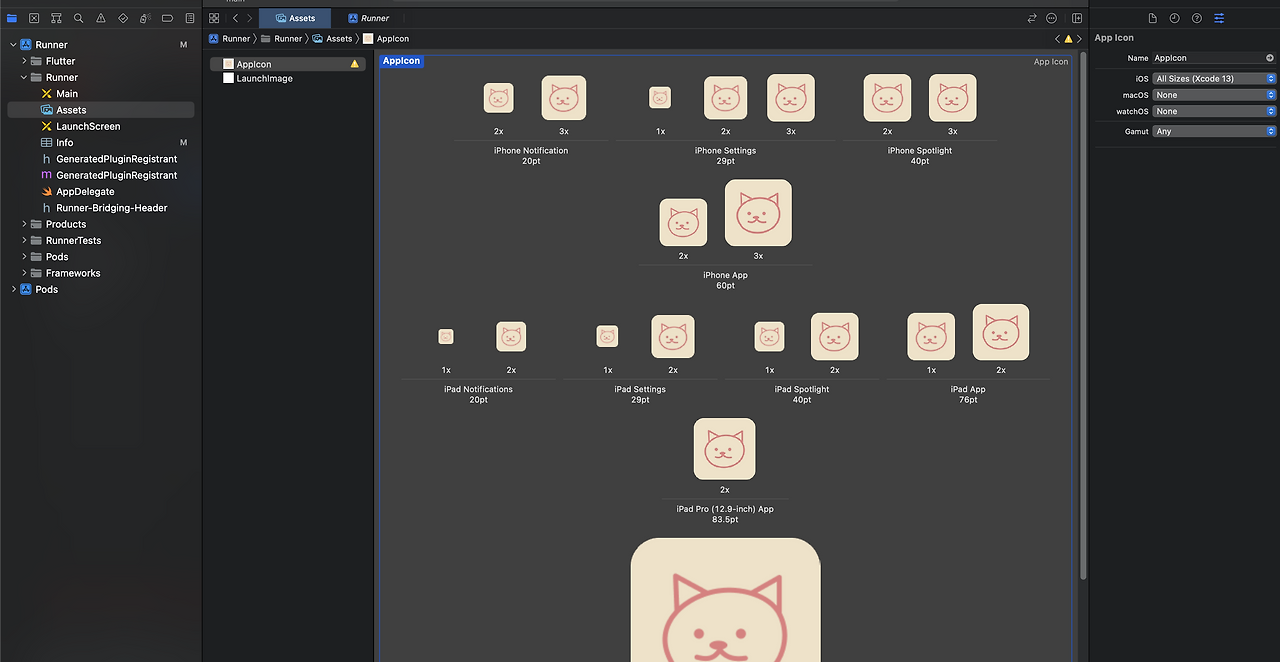Click the code review swap-arrows icon
The height and width of the screenshot is (662, 1280).
pyautogui.click(x=1032, y=18)
